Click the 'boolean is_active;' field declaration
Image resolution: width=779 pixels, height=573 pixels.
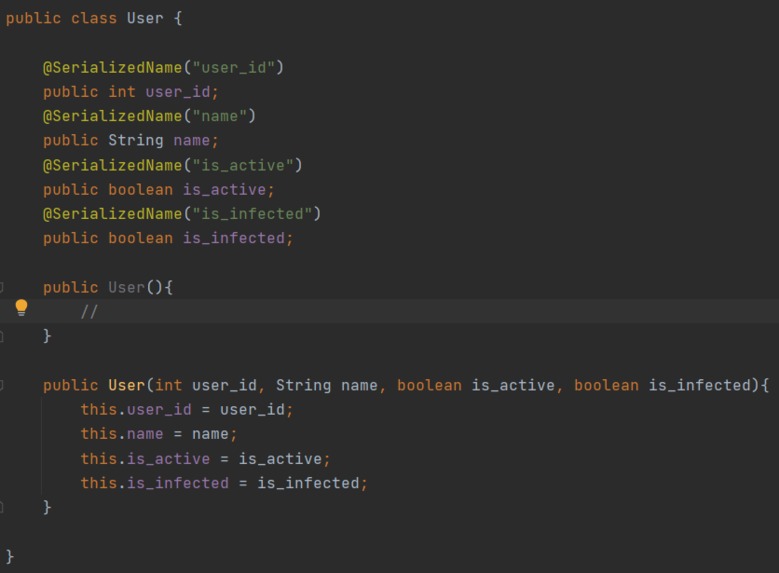tap(191, 189)
